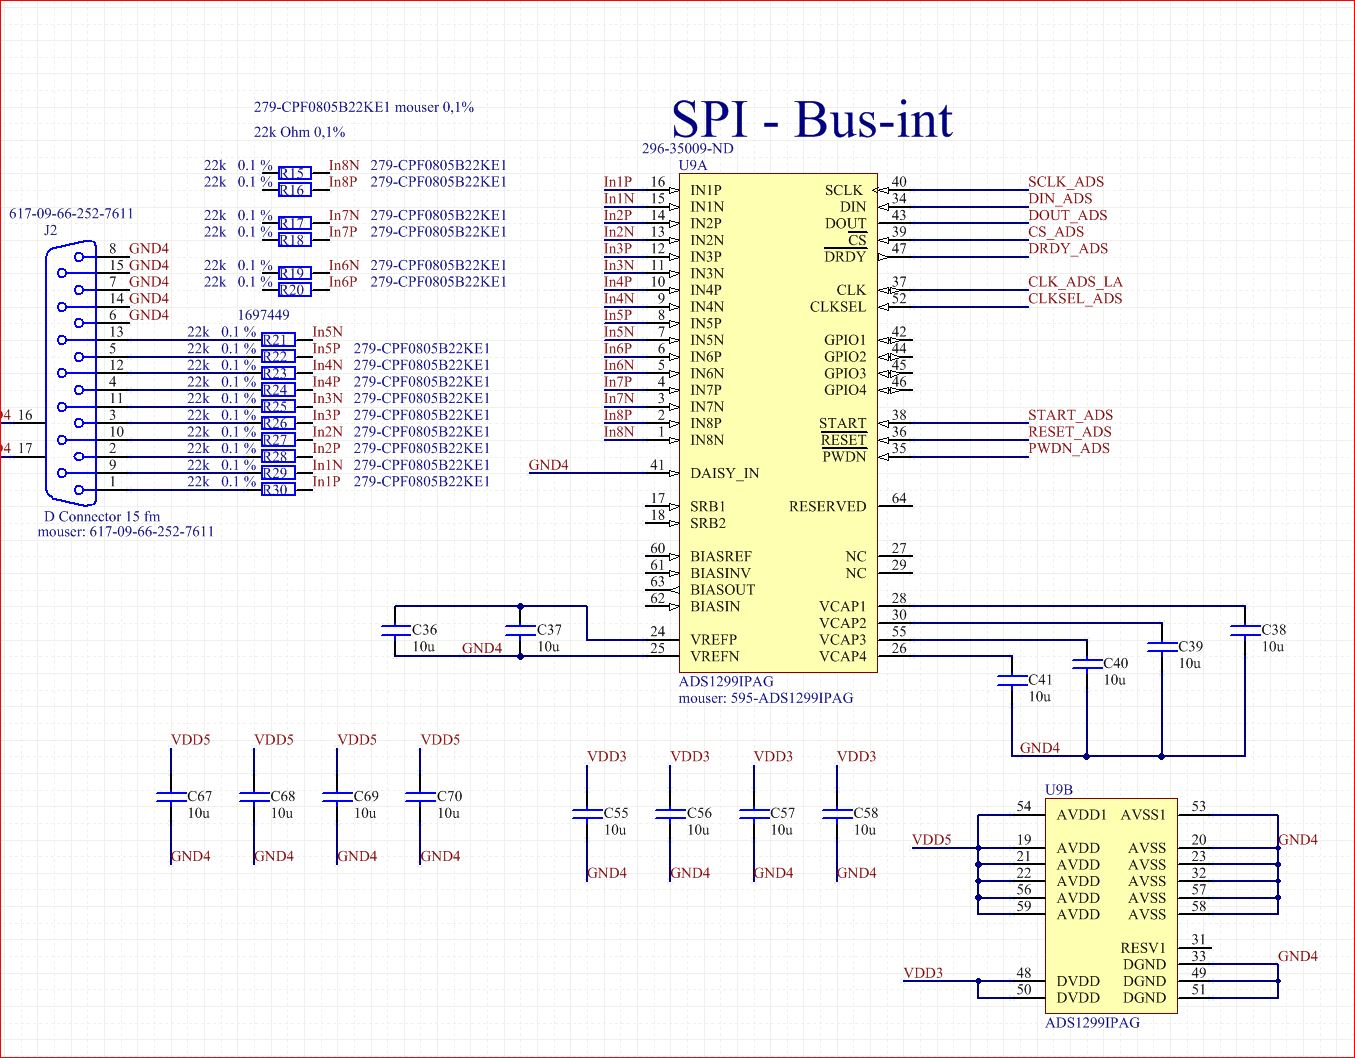
Task: Select capacitor C38 symbol
Action: click(x=1245, y=630)
